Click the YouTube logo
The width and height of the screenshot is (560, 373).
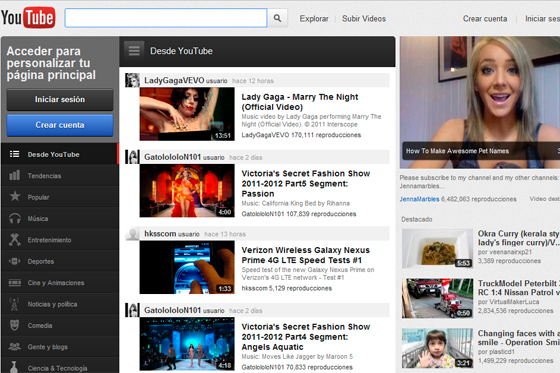pyautogui.click(x=28, y=17)
